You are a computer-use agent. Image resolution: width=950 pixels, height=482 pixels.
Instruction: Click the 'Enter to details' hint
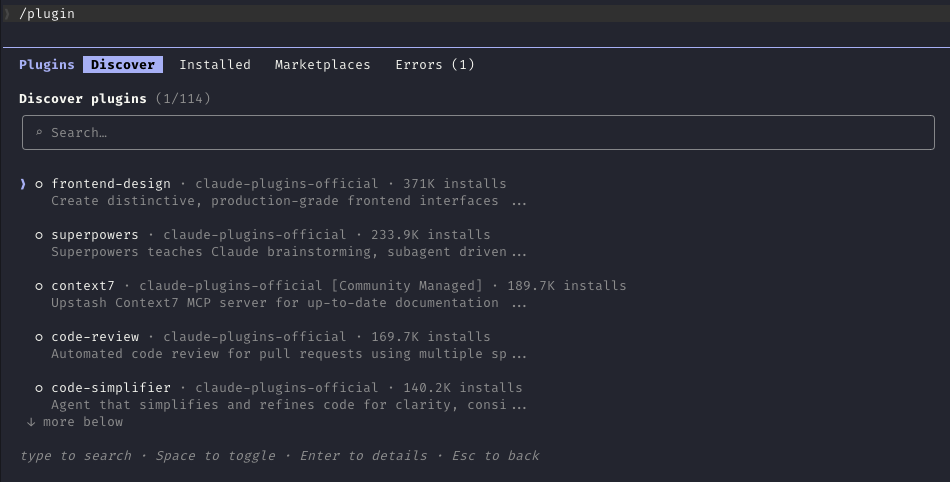[x=364, y=456]
